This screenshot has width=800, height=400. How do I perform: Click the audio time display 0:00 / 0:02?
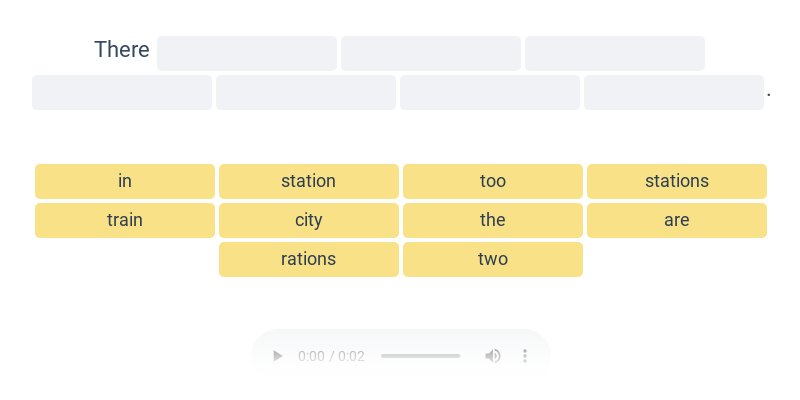(331, 356)
